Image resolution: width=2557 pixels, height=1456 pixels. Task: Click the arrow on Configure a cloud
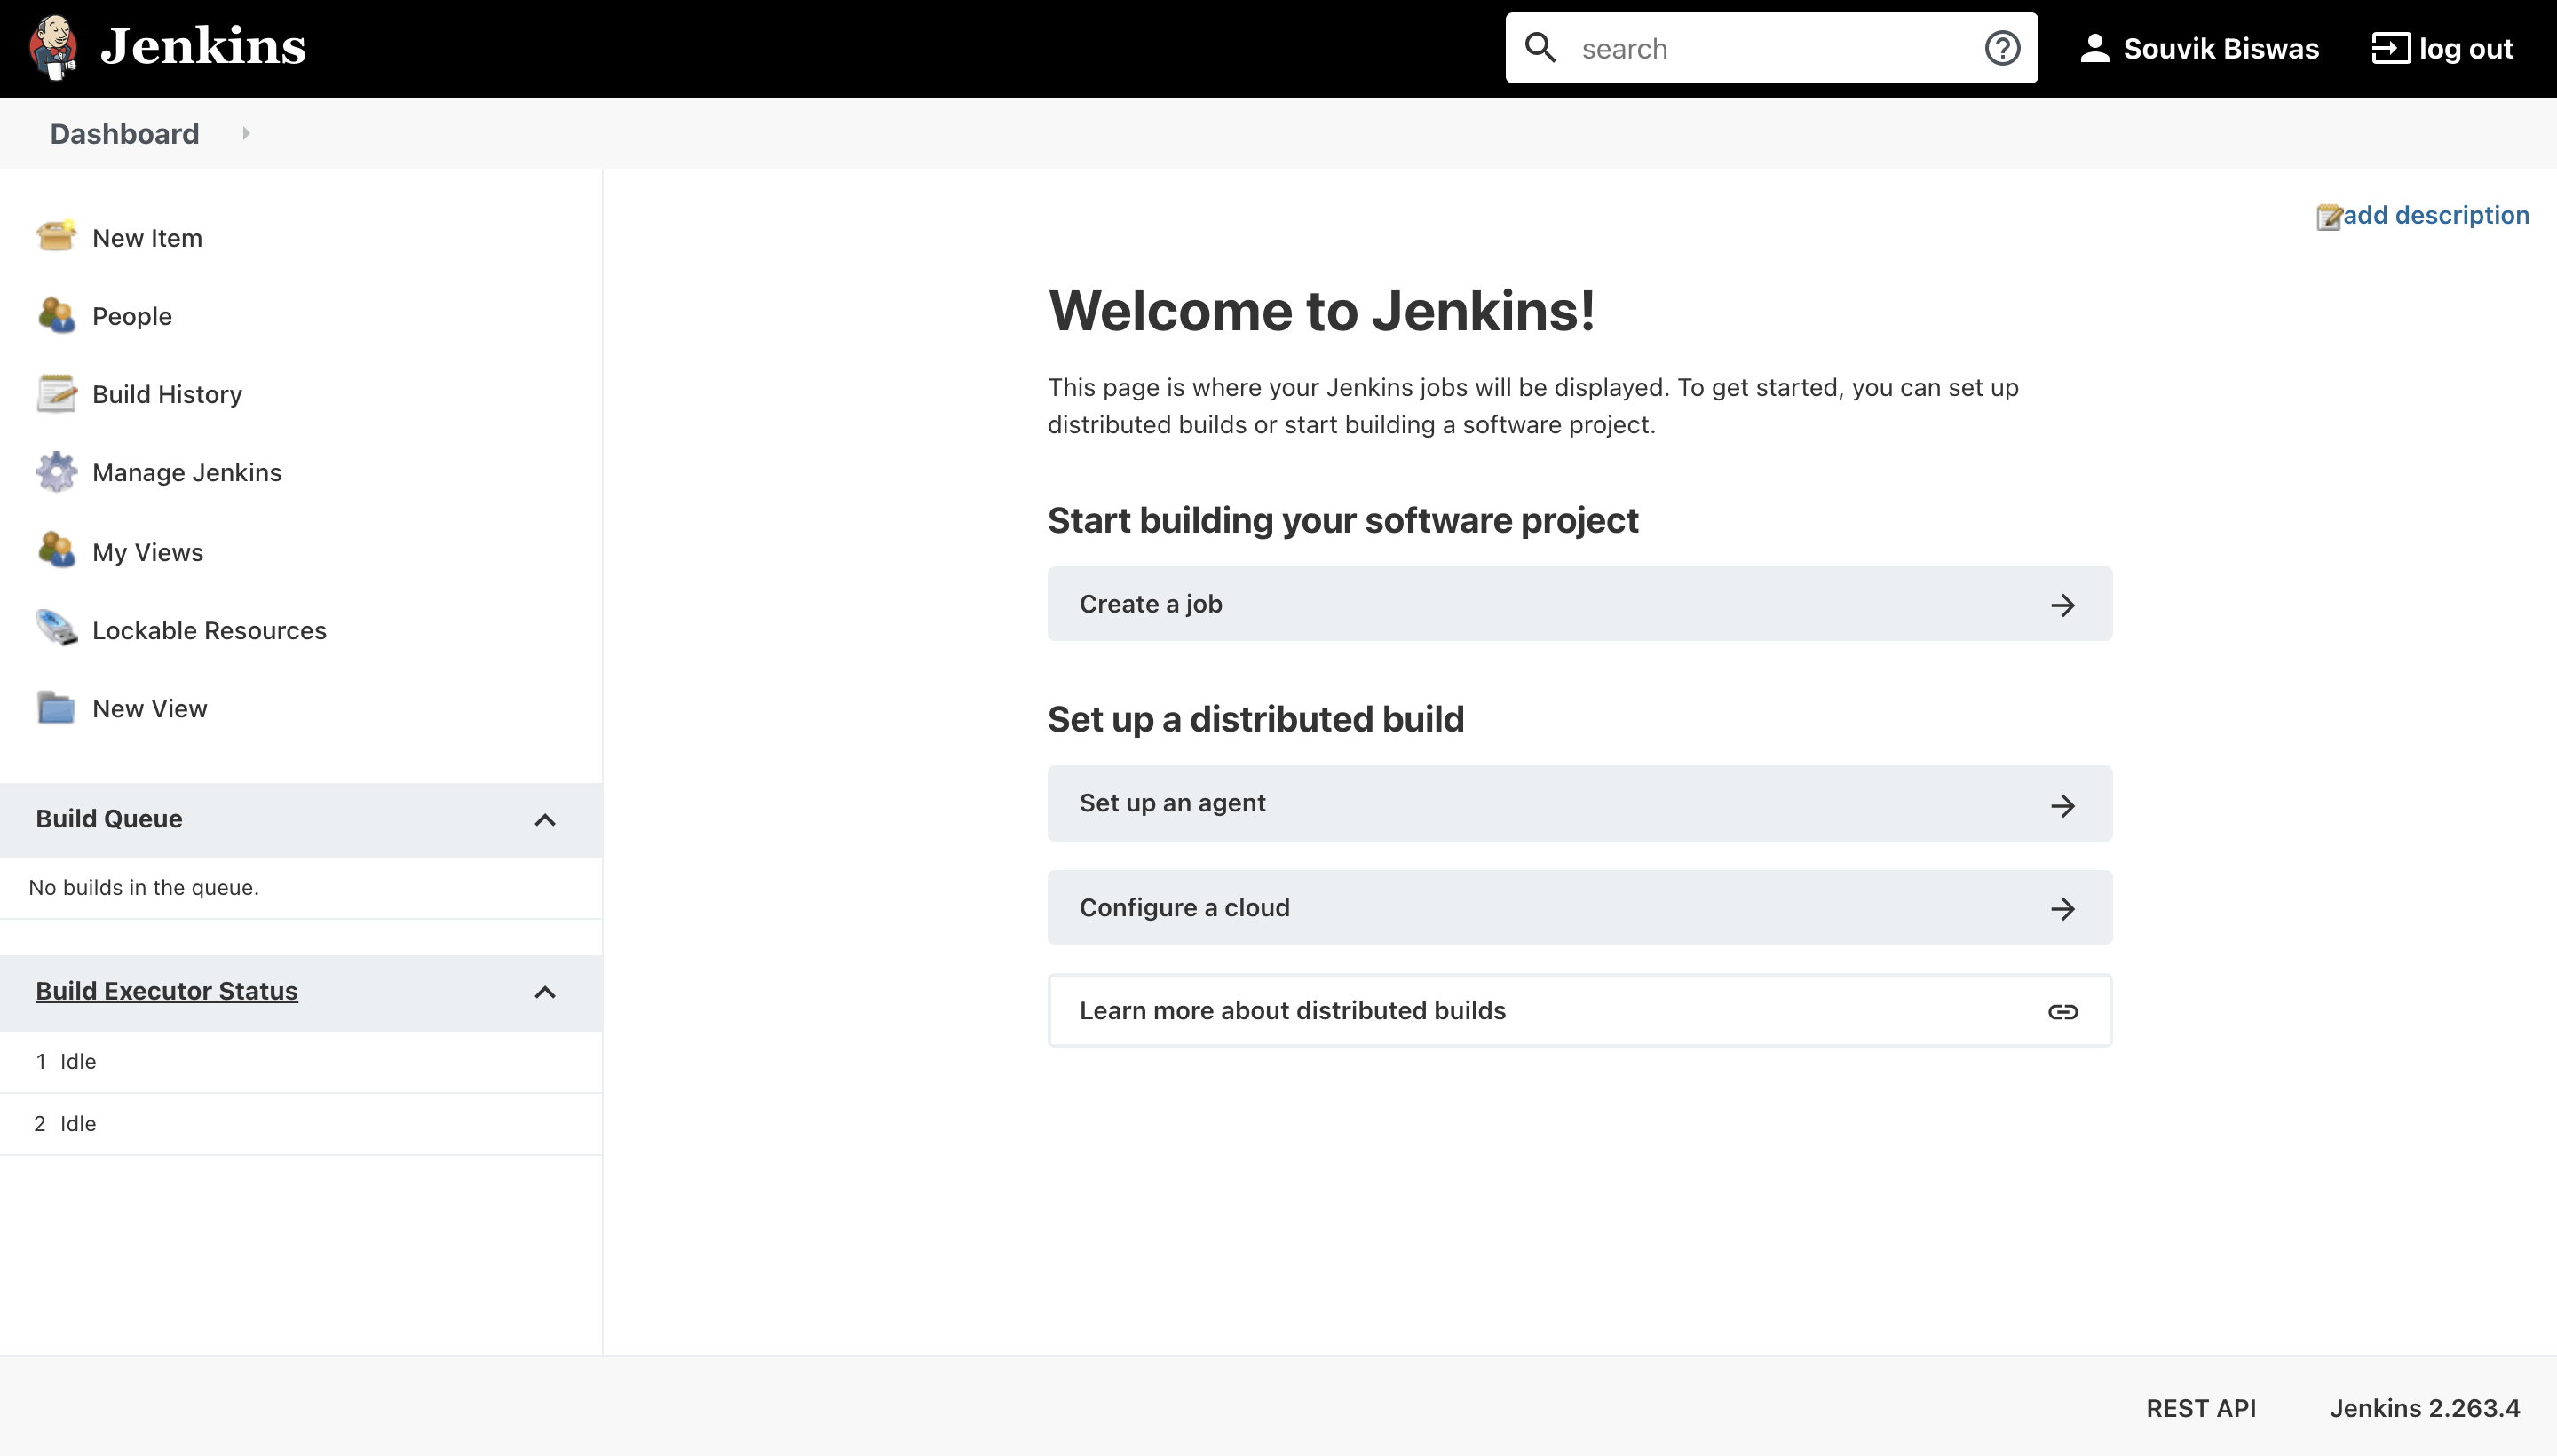[2062, 908]
